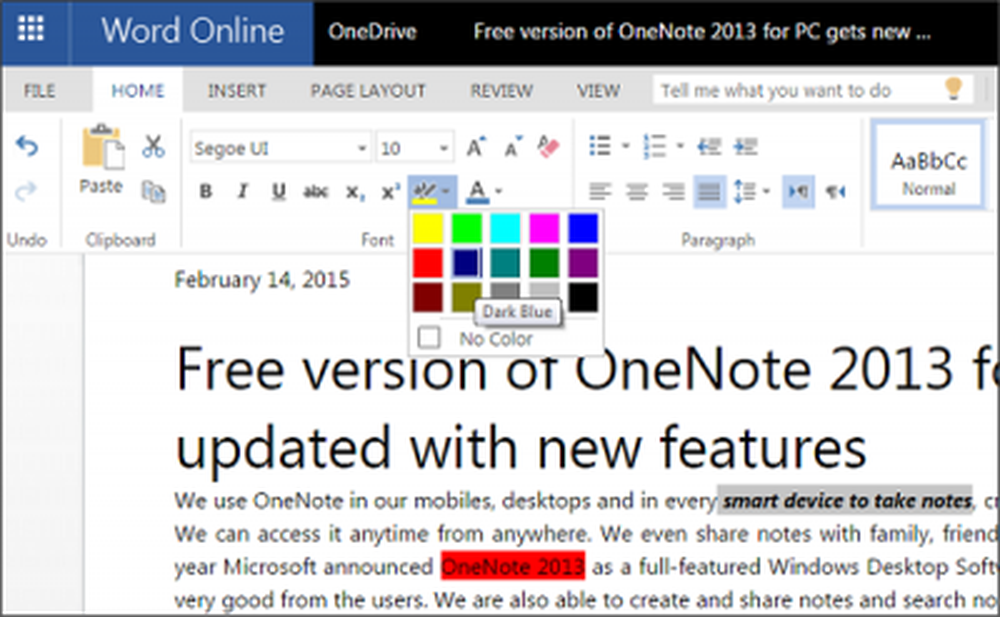Toggle Underline formatting
The height and width of the screenshot is (617, 1000).
[279, 192]
